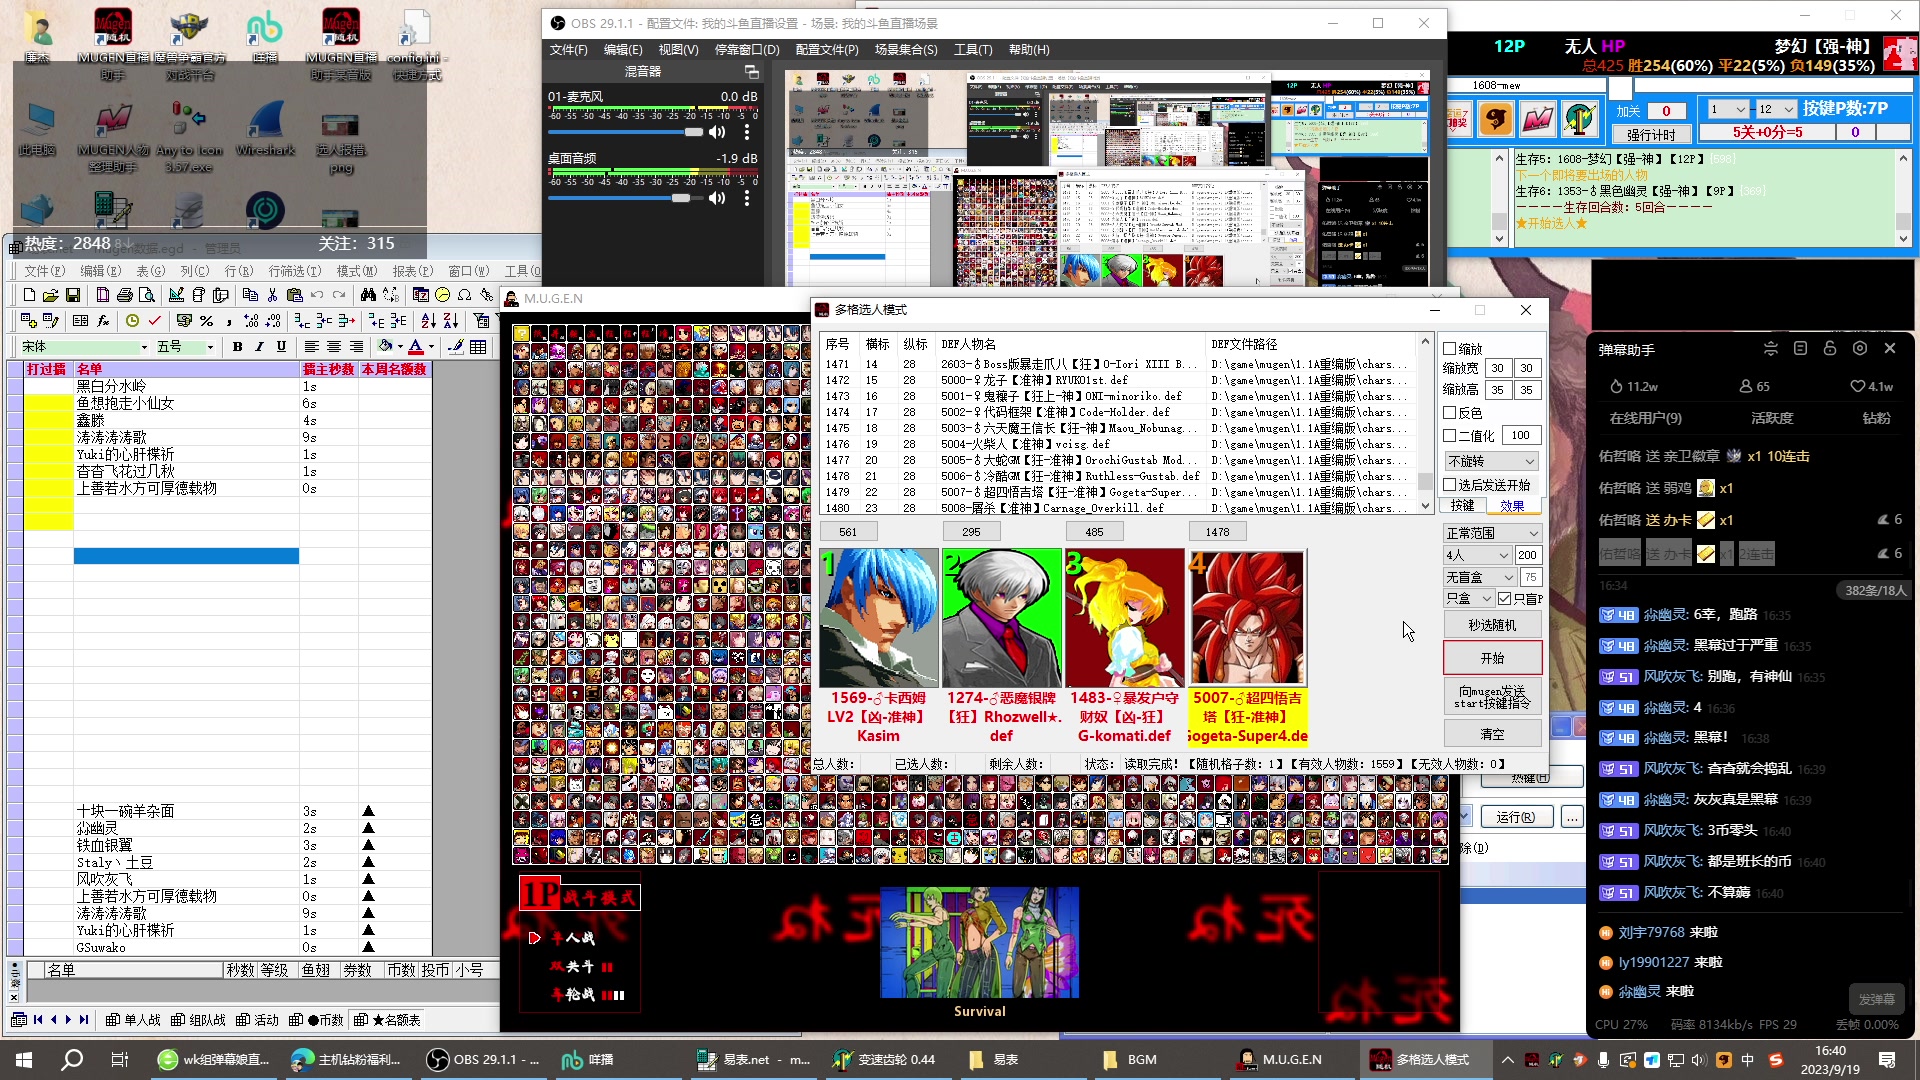Enable the 选后发送开始 checkbox
This screenshot has height=1080, width=1920.
pos(1449,485)
